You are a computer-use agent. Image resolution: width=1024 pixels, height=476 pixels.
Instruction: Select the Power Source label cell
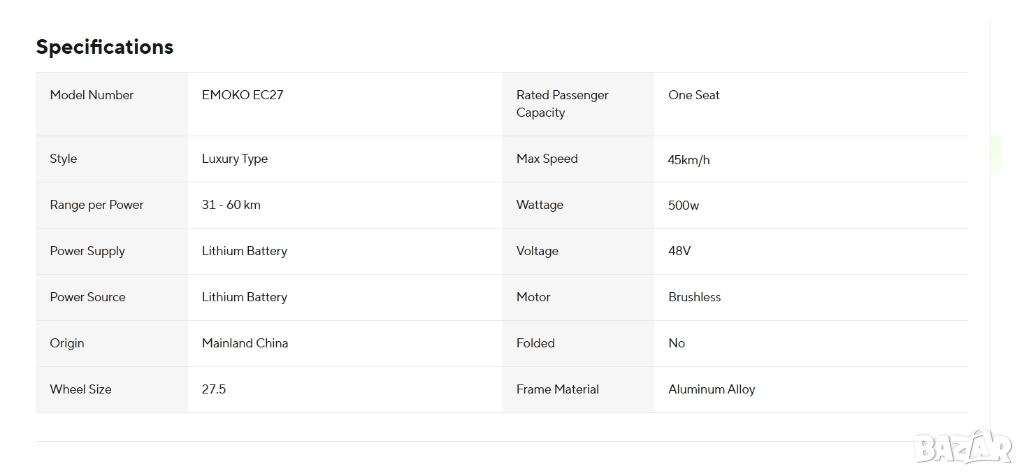88,297
